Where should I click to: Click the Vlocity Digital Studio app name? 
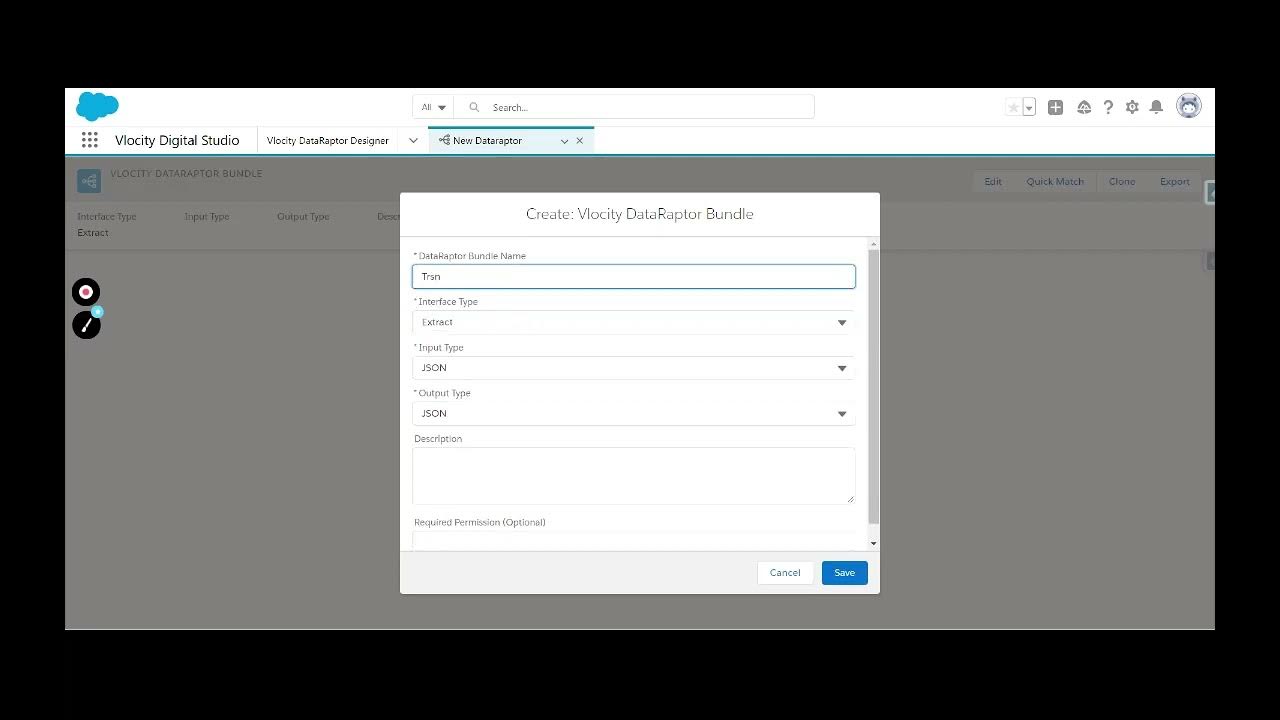coord(177,141)
